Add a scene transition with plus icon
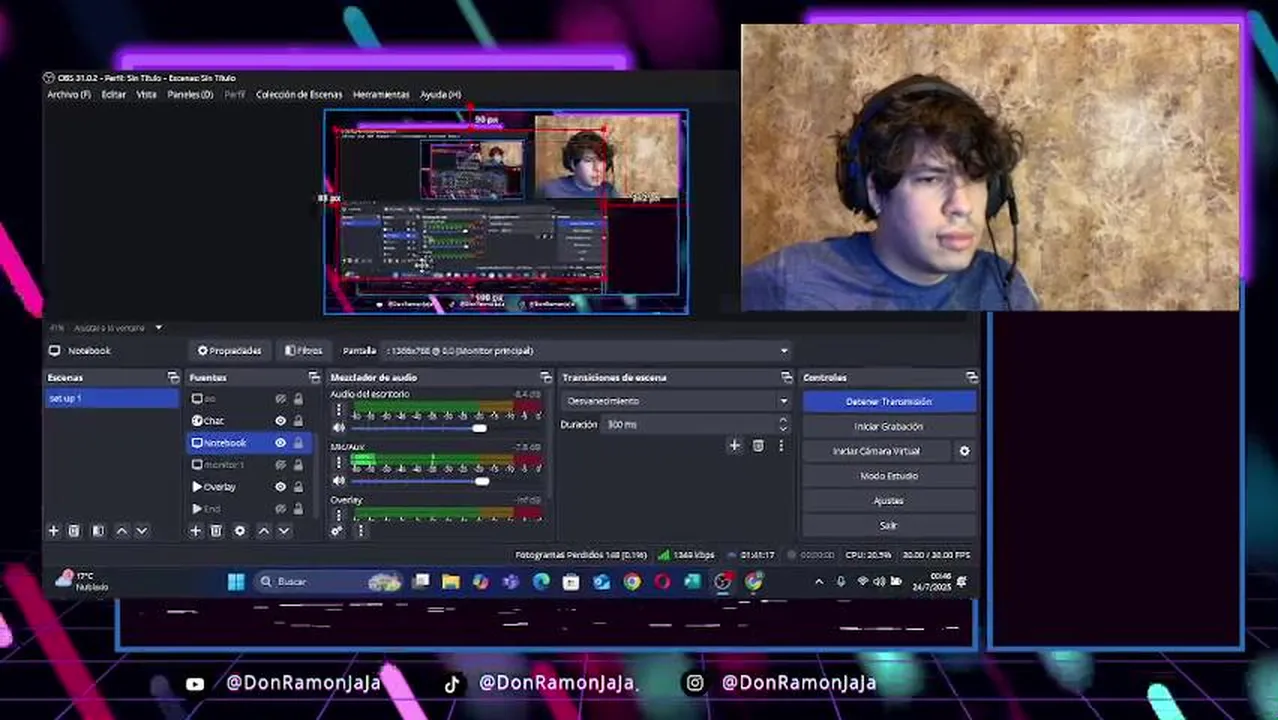This screenshot has height=720, width=1278. coord(734,446)
